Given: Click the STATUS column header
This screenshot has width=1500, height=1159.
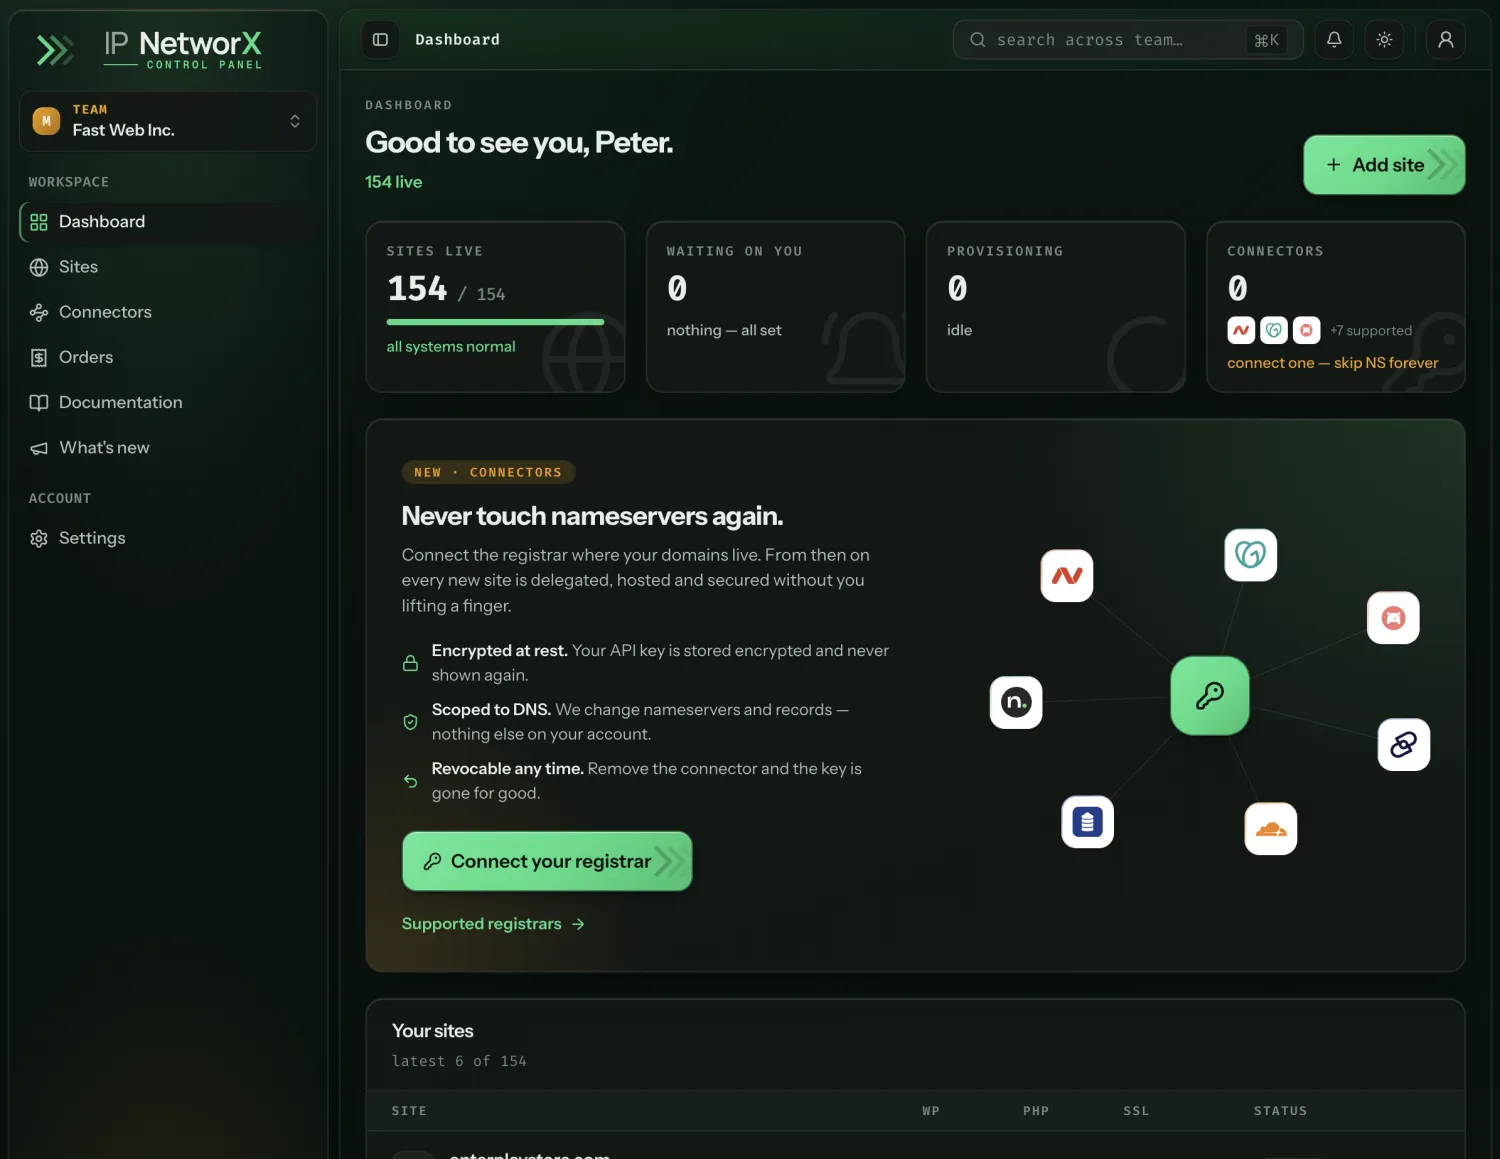Looking at the screenshot, I should click(x=1281, y=1111).
